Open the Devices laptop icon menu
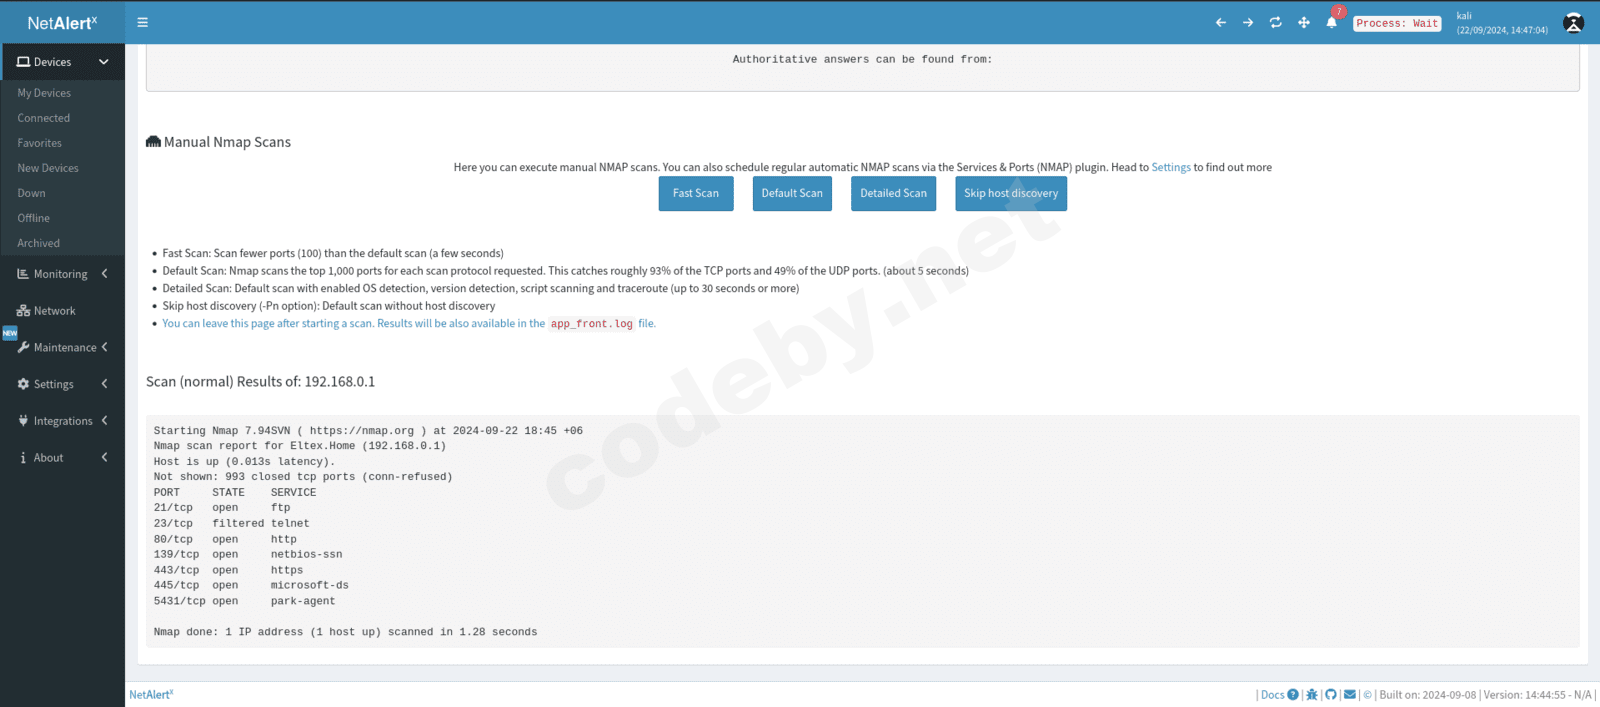 23,62
